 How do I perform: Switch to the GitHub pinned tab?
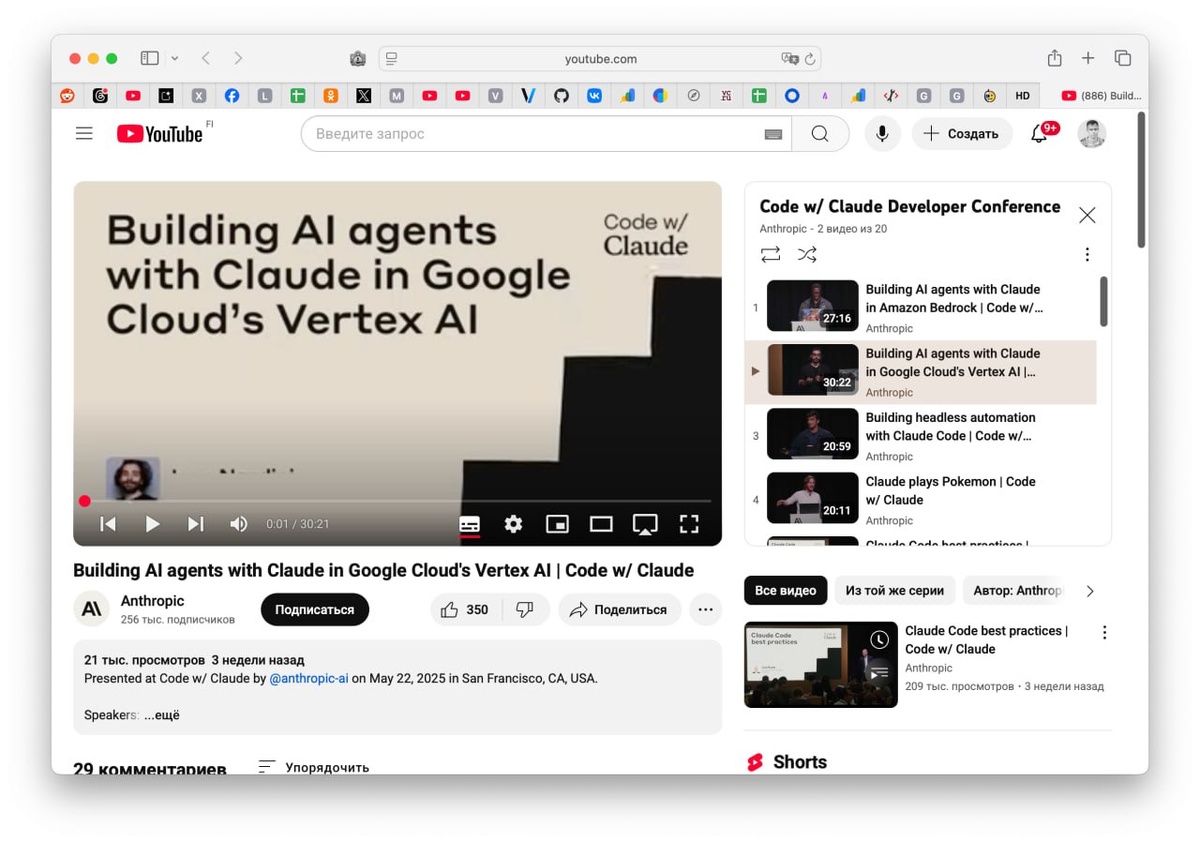pos(561,96)
